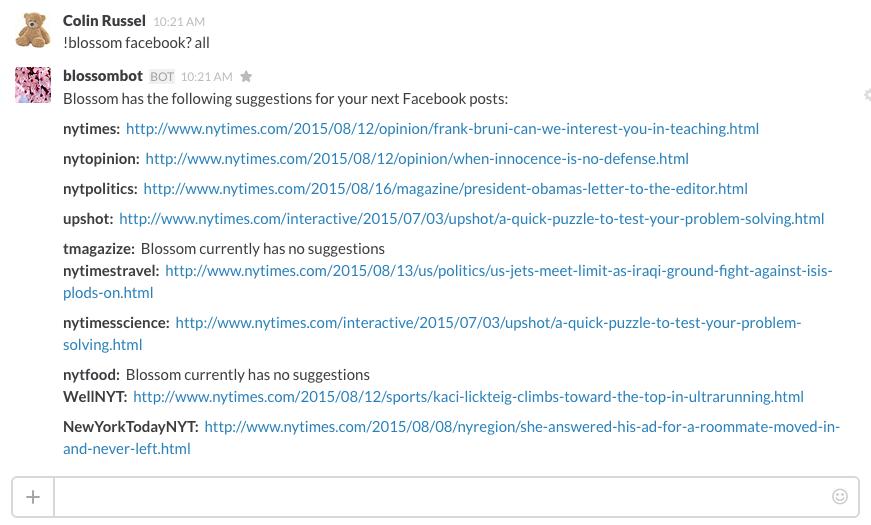
Task: Open the NewYorkTodayNYT roommate ad link
Action: tap(521, 427)
